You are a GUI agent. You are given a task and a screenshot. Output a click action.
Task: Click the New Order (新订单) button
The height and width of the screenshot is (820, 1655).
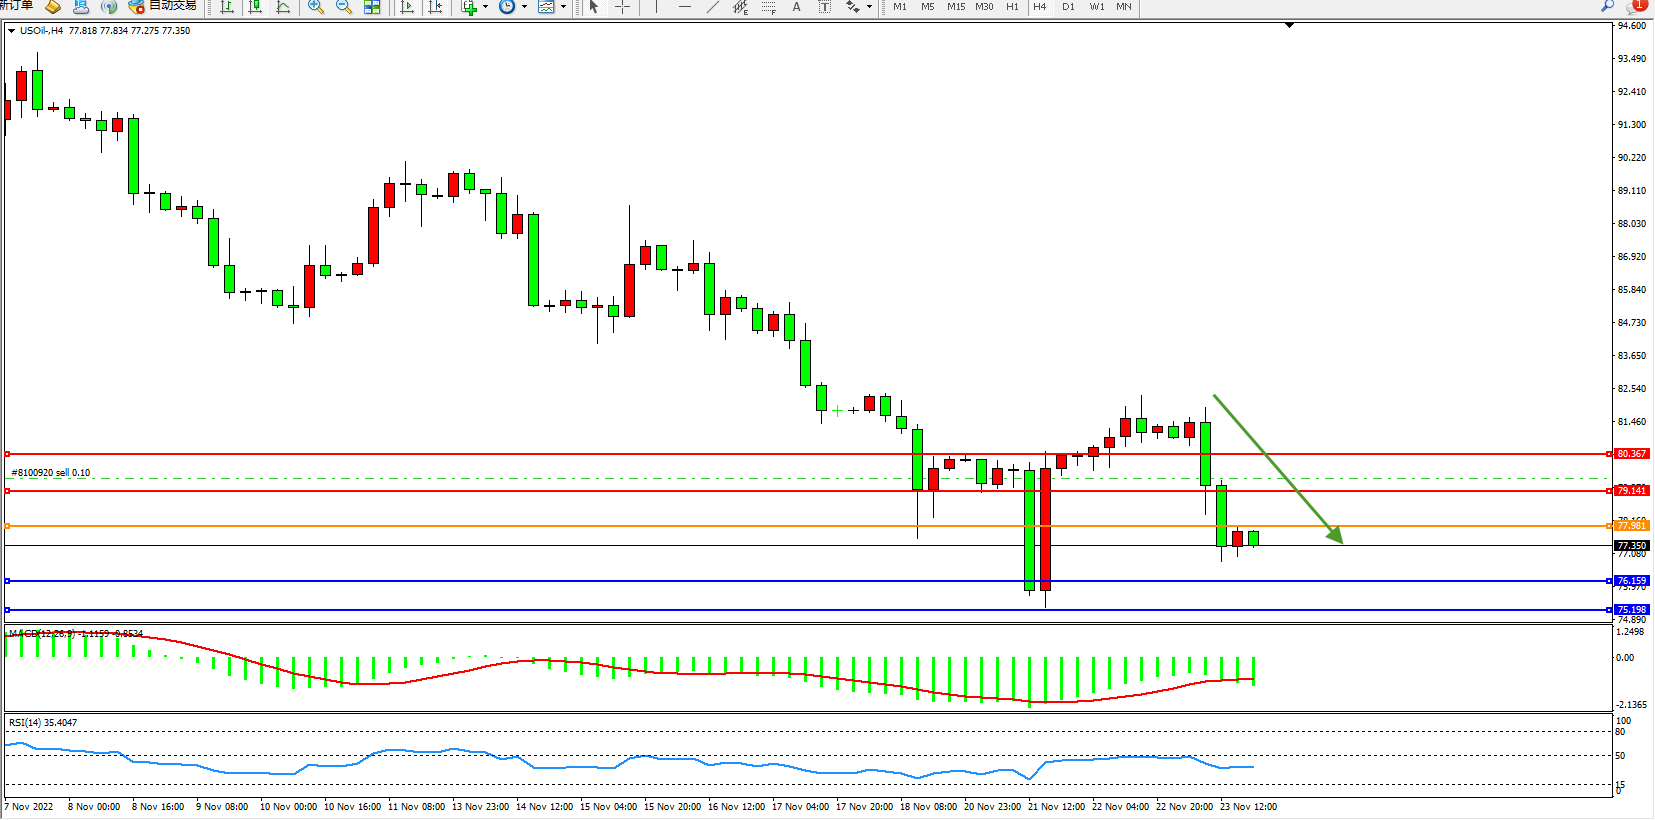click(16, 6)
